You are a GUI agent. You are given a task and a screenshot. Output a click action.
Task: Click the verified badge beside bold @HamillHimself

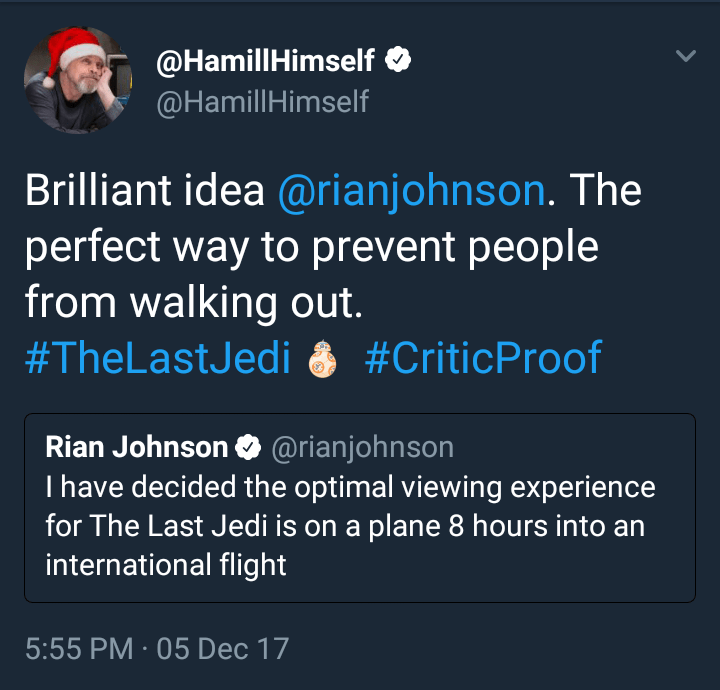[398, 62]
